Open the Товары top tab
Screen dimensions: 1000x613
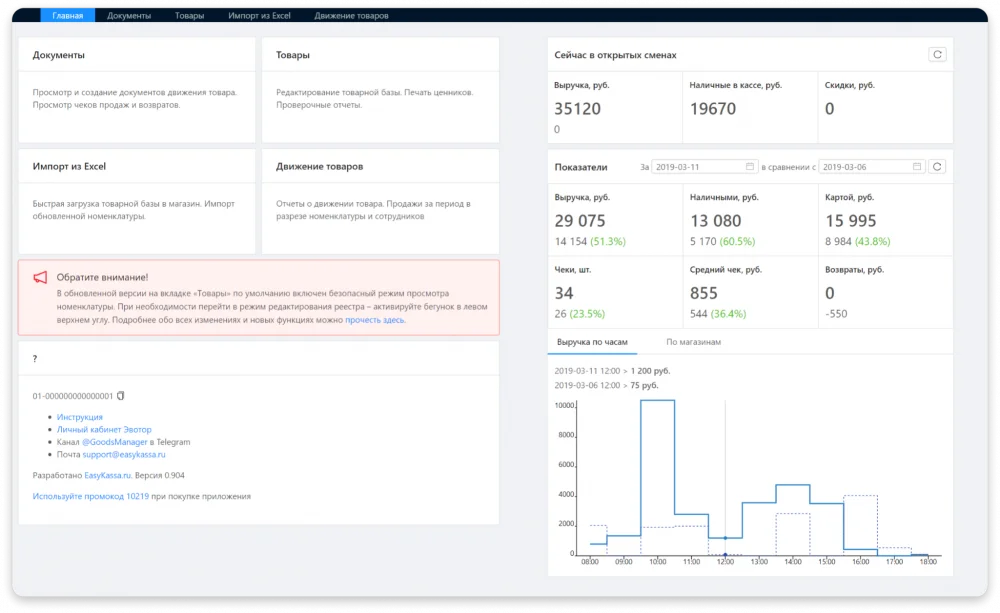tap(189, 16)
